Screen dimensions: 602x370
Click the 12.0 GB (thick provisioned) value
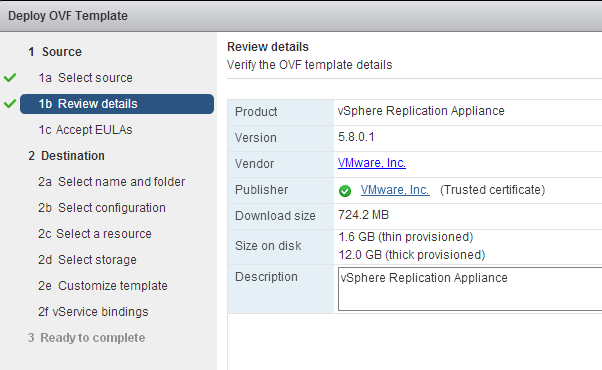click(412, 255)
